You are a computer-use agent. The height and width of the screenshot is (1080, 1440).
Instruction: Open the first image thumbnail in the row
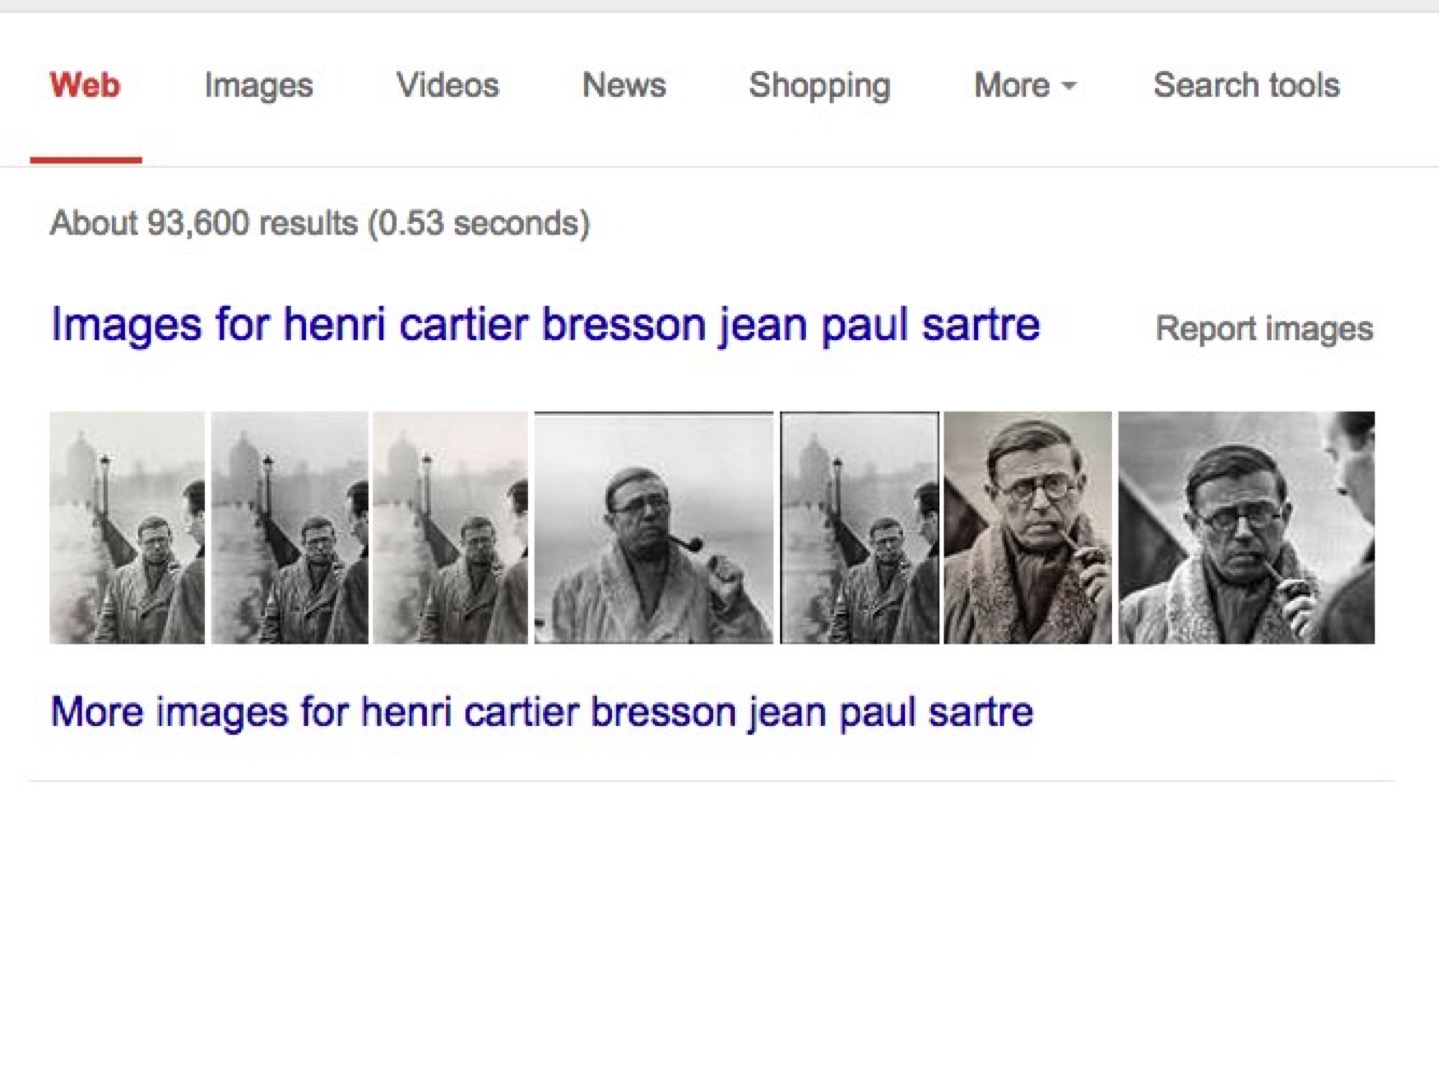[127, 528]
